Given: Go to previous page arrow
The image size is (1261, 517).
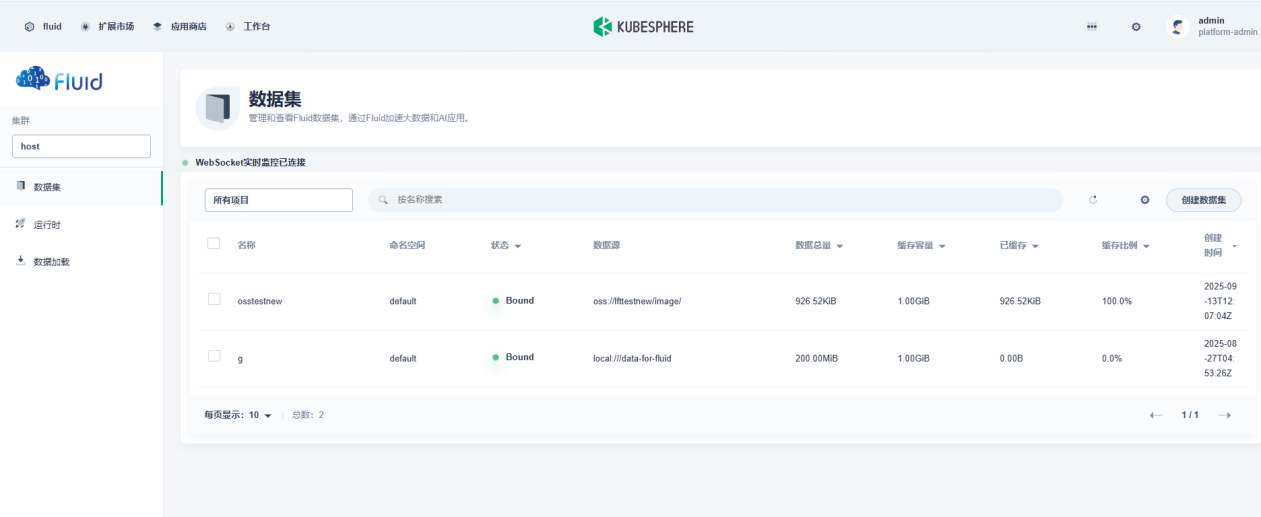Looking at the screenshot, I should tap(1156, 415).
